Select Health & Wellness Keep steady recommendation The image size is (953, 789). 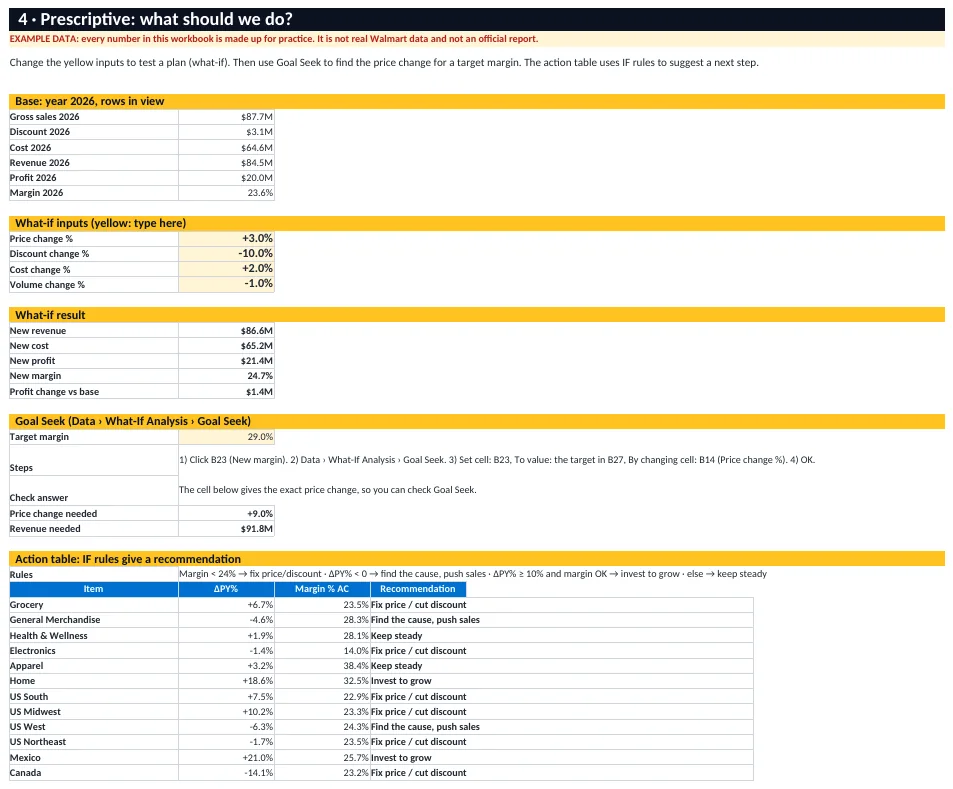coord(562,635)
